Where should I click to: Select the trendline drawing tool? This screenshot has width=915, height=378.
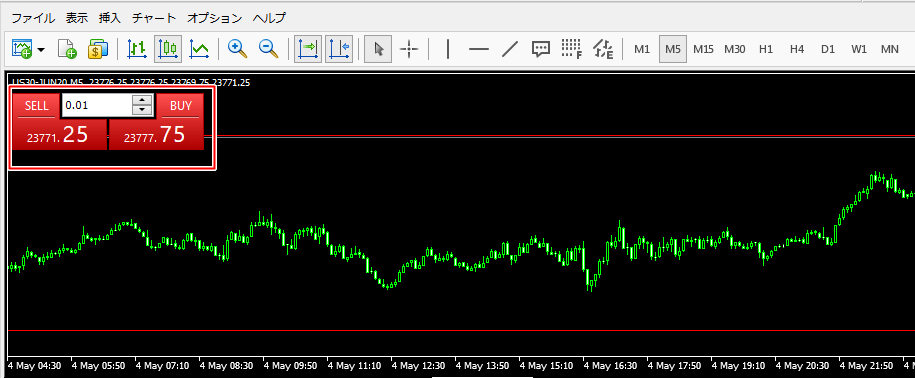[x=510, y=49]
